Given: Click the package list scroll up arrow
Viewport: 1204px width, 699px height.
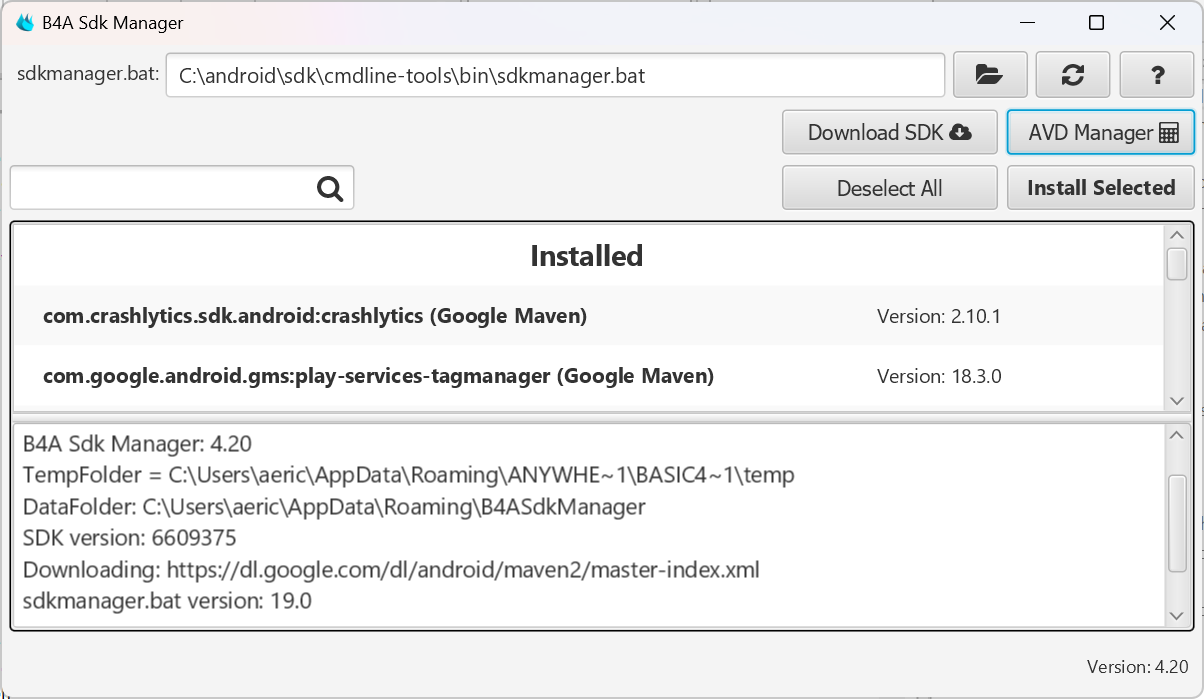Looking at the screenshot, I should (x=1177, y=235).
